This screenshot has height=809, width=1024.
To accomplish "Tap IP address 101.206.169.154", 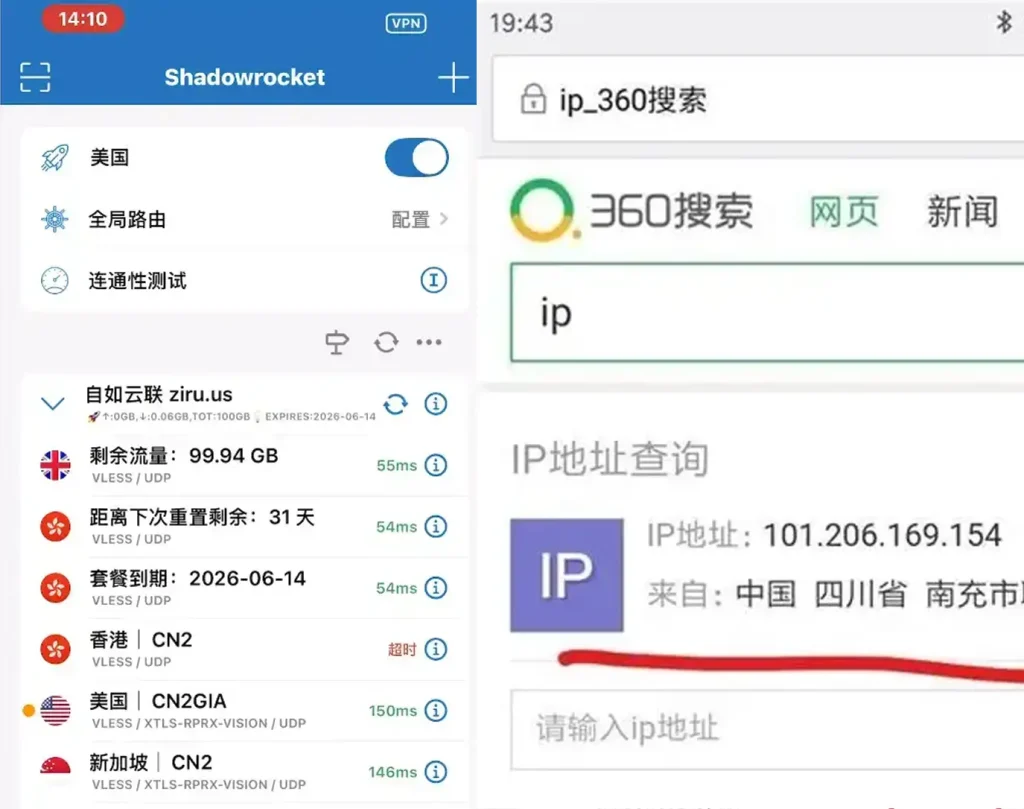I will 882,535.
